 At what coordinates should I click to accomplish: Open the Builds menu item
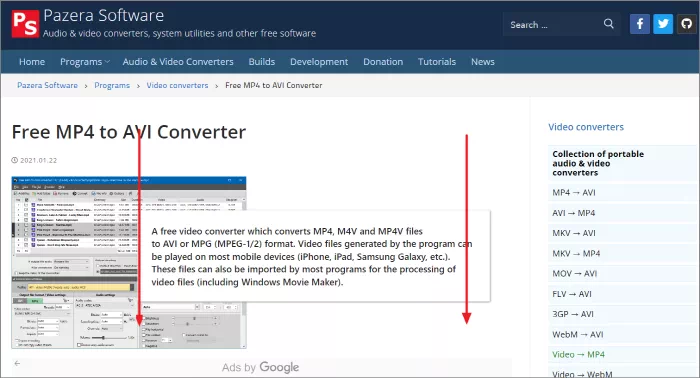pyautogui.click(x=262, y=62)
